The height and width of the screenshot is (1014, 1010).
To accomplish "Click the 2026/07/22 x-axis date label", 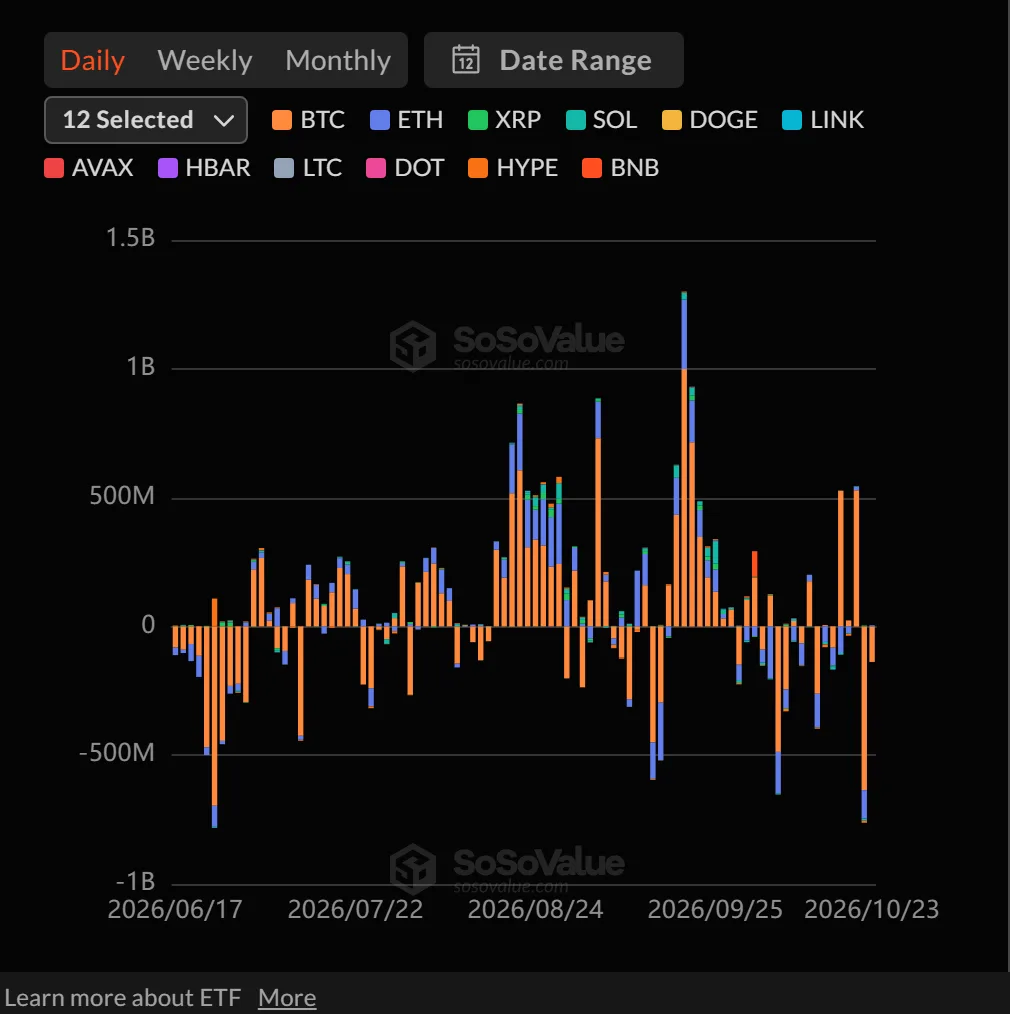I will click(x=355, y=909).
